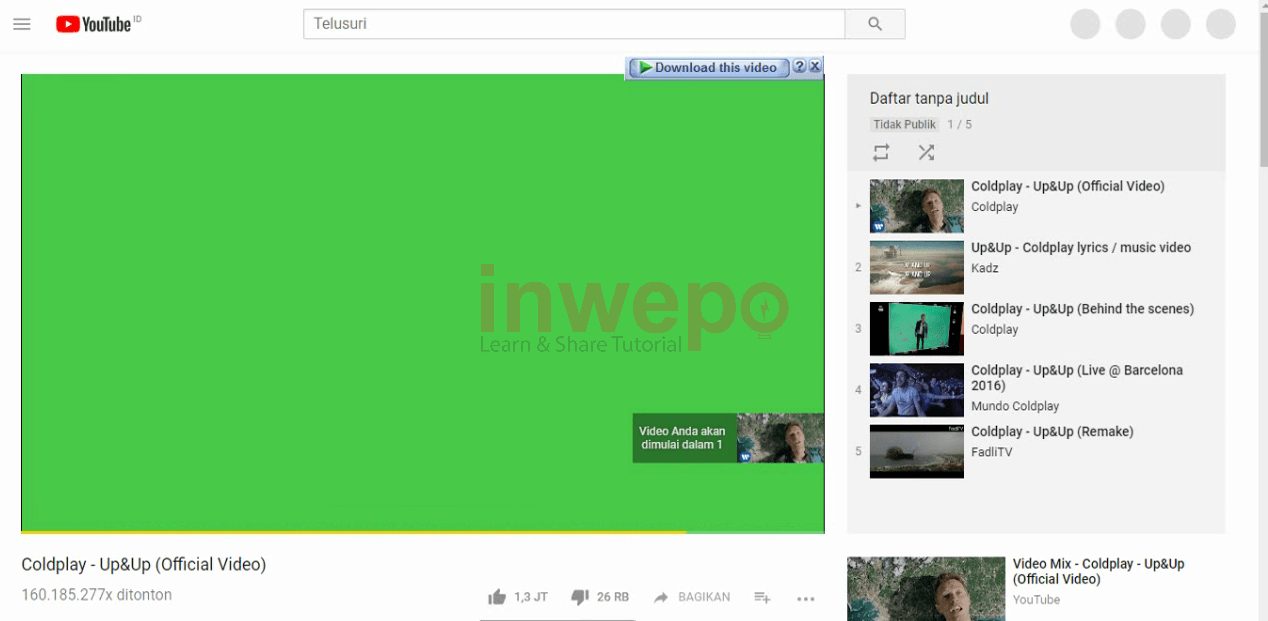Open the Mundo Coldplay live video thumbnail
The image size is (1268, 621).
pos(917,390)
